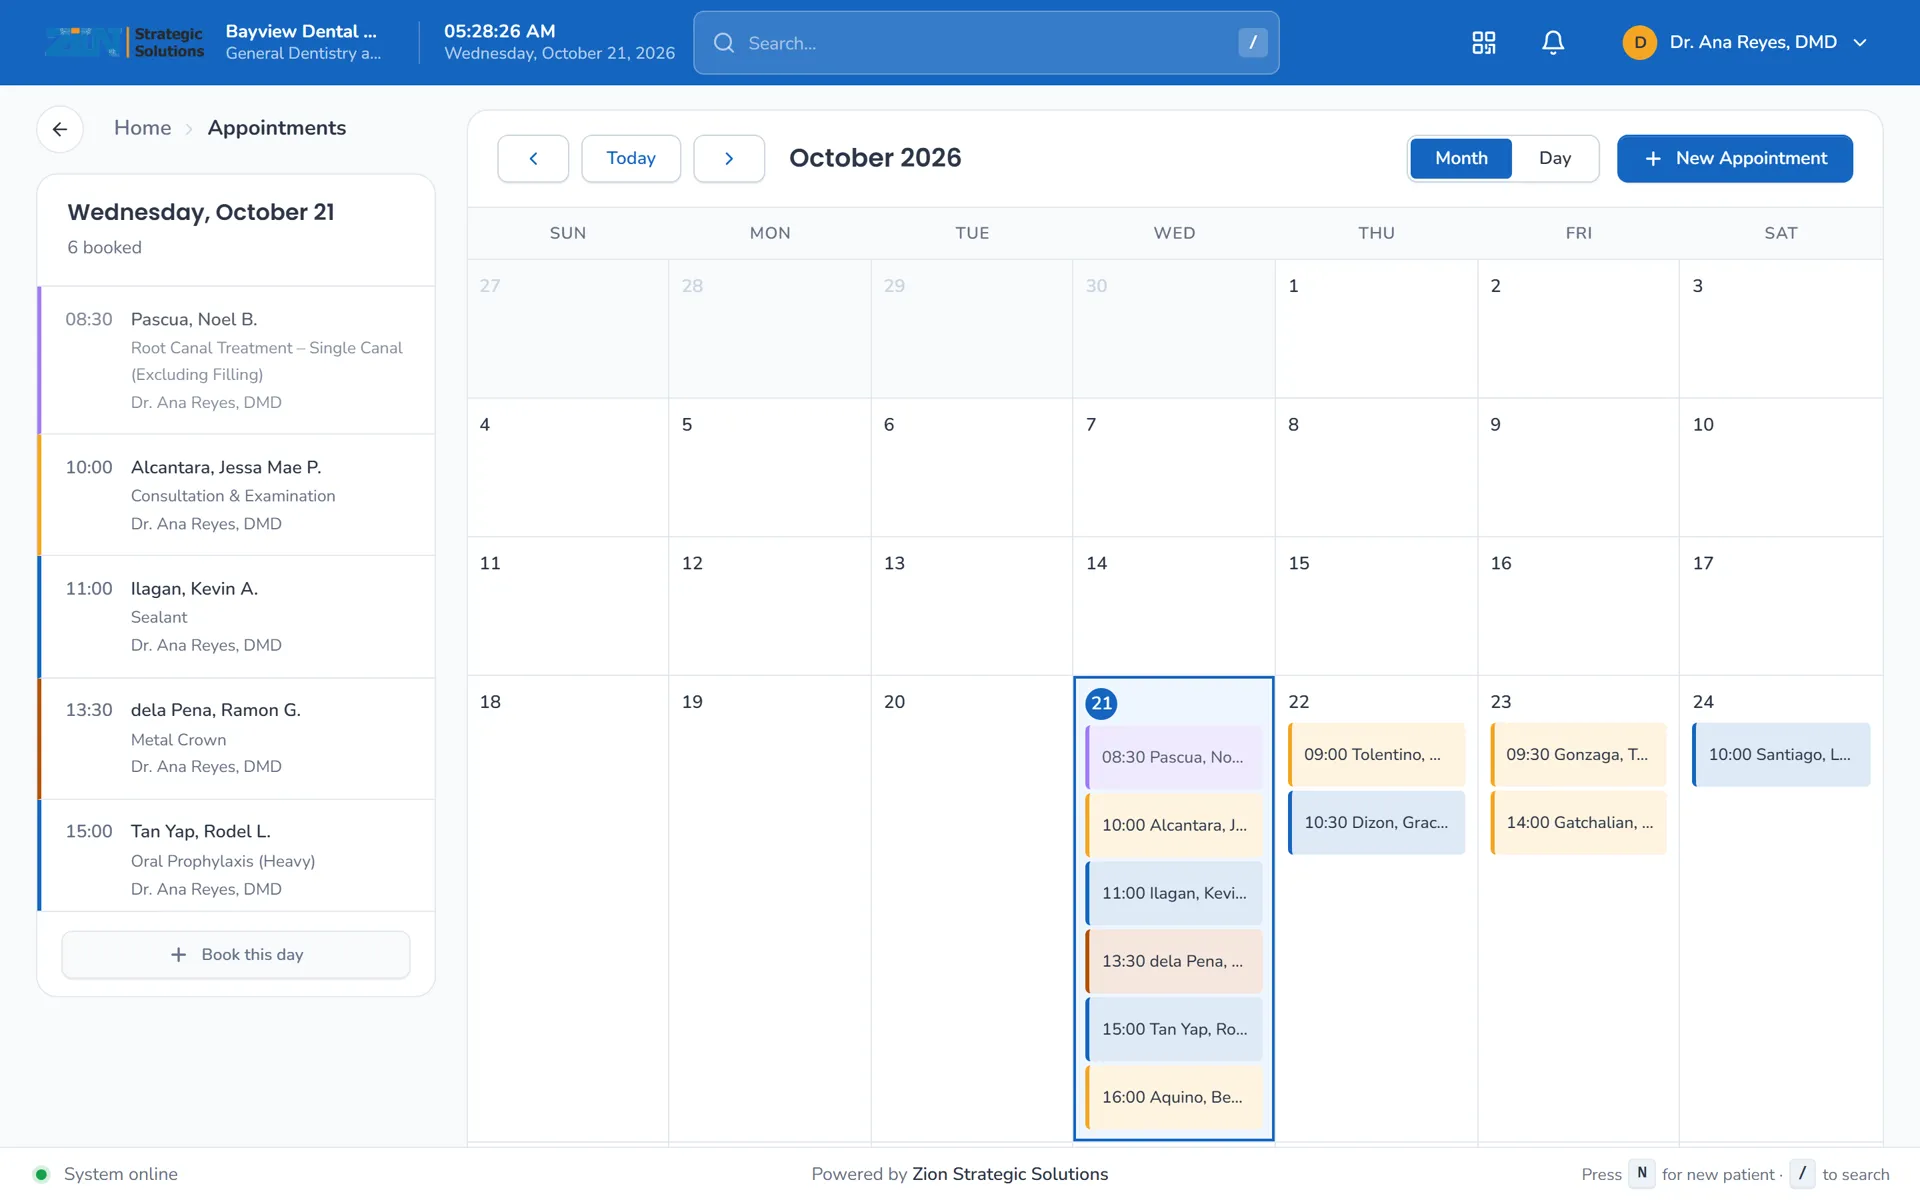Open the 16:00 Aquino calendar event
This screenshot has height=1200, width=1920.
point(1174,1097)
